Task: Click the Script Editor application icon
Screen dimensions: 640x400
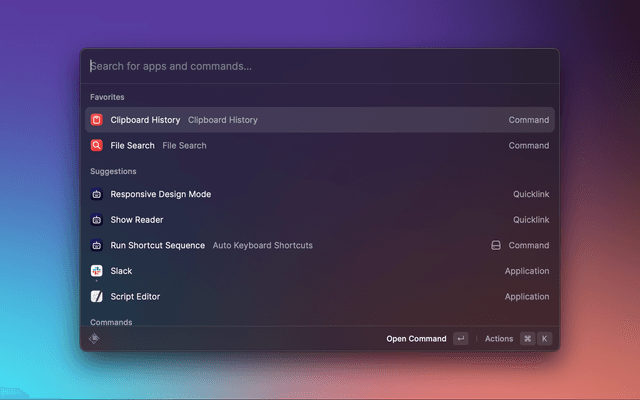Action: (x=97, y=297)
